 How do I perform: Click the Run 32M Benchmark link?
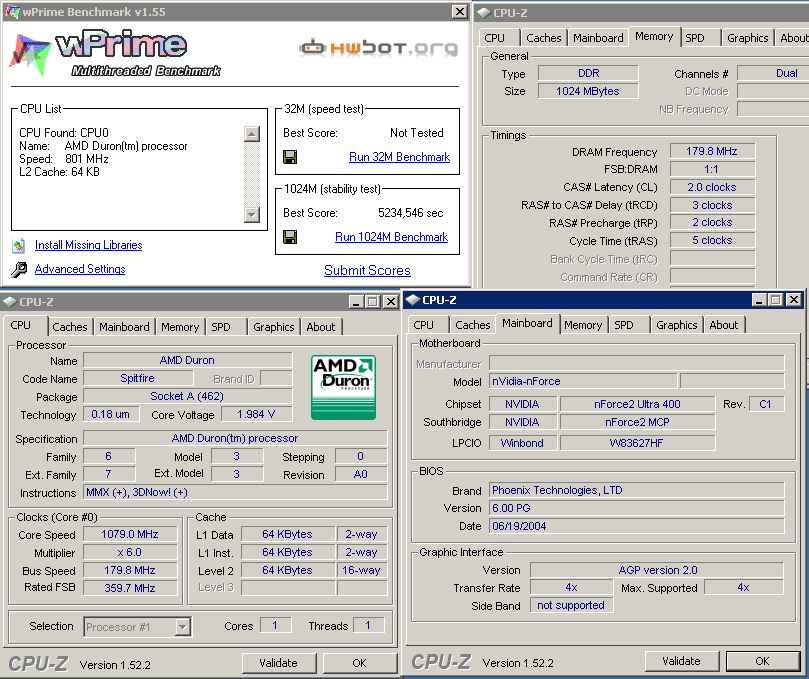[399, 157]
